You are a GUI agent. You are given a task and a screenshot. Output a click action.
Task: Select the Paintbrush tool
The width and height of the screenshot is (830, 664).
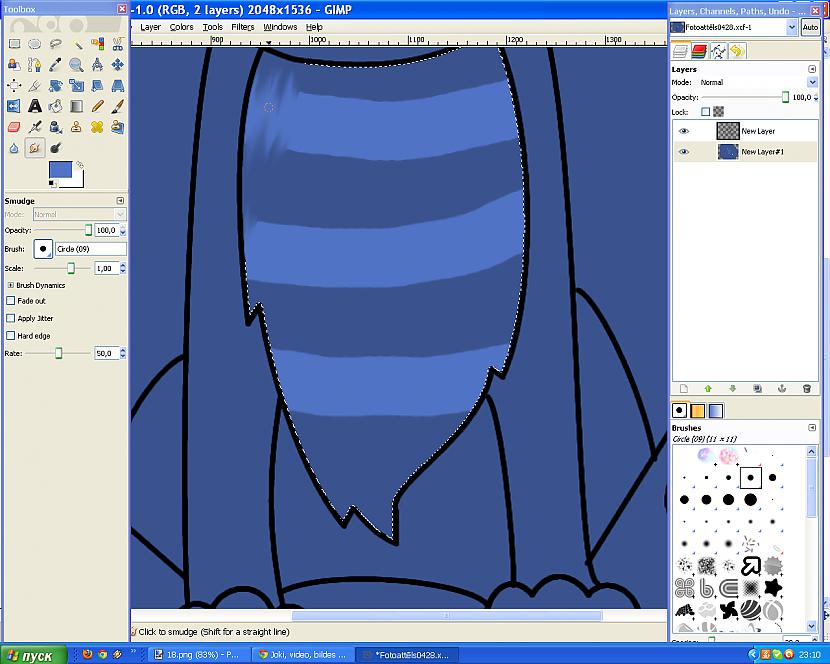click(x=118, y=106)
